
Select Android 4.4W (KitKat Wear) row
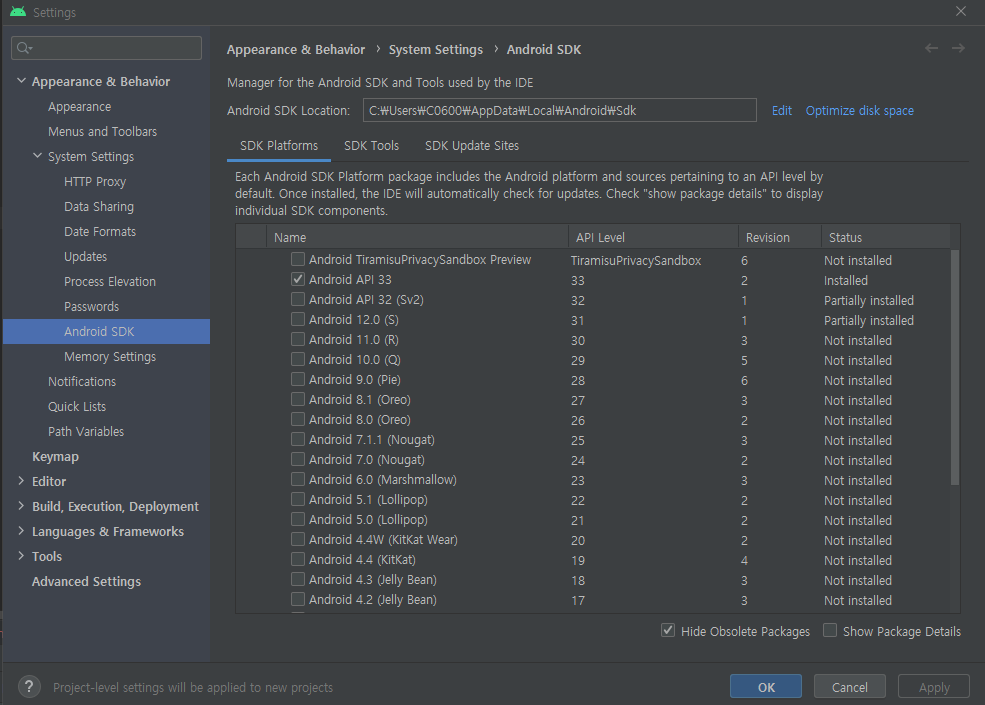click(594, 540)
